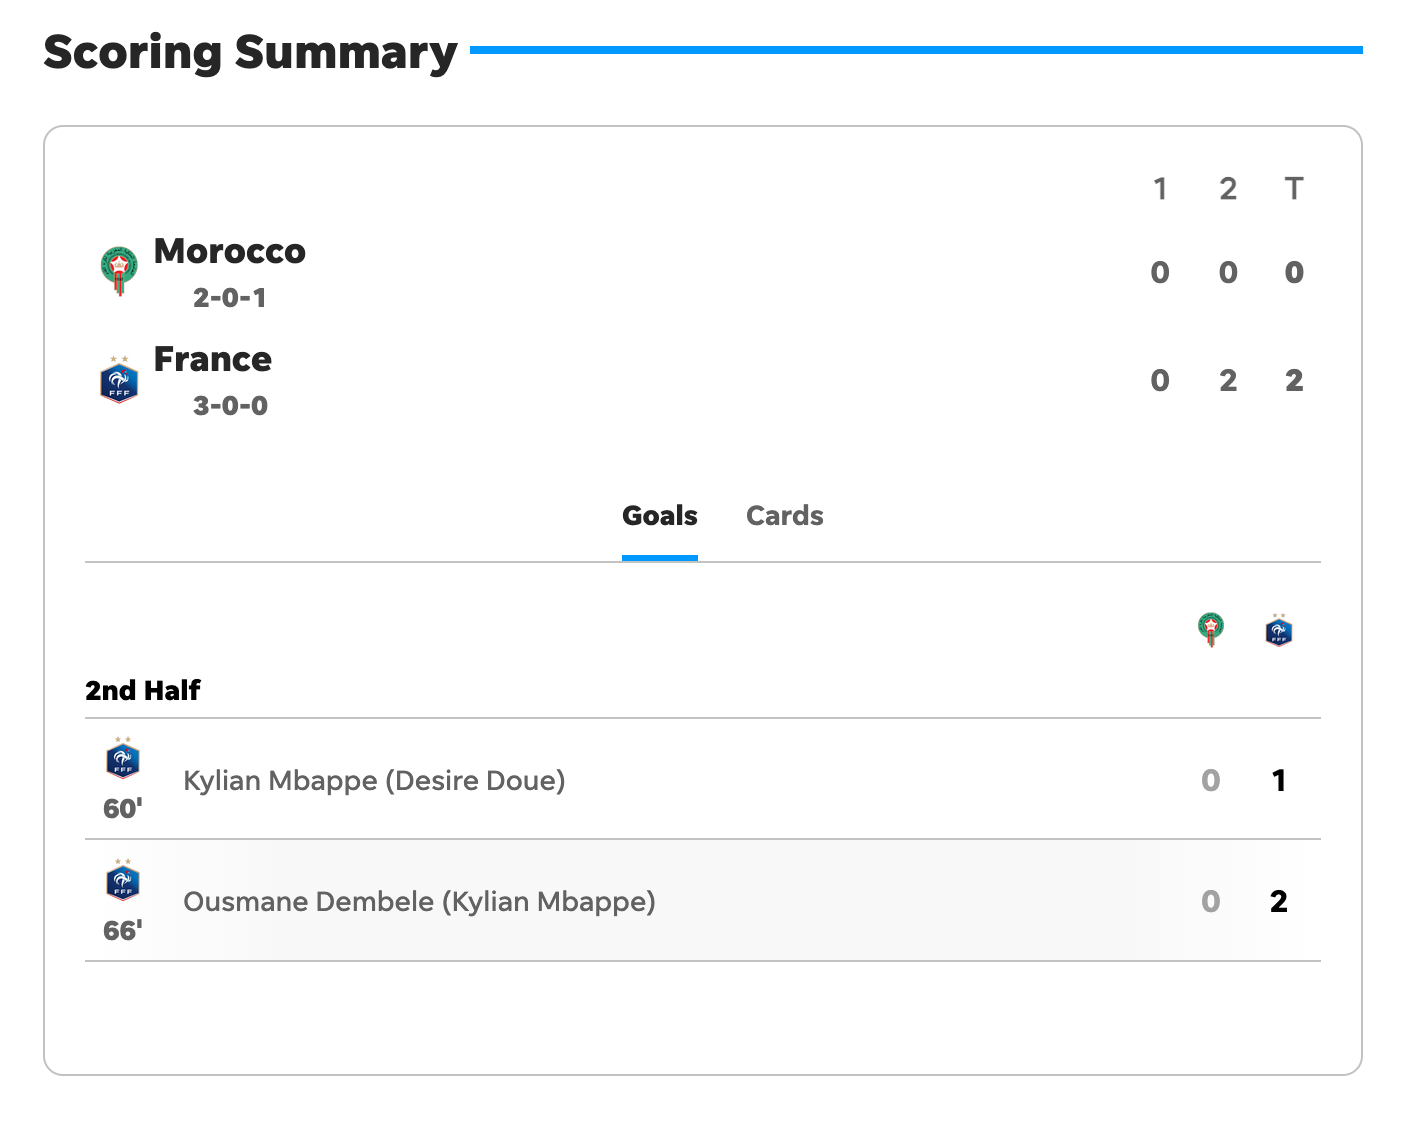This screenshot has height=1122, width=1420.
Task: Click France's 3-0-0 record
Action: pyautogui.click(x=230, y=406)
